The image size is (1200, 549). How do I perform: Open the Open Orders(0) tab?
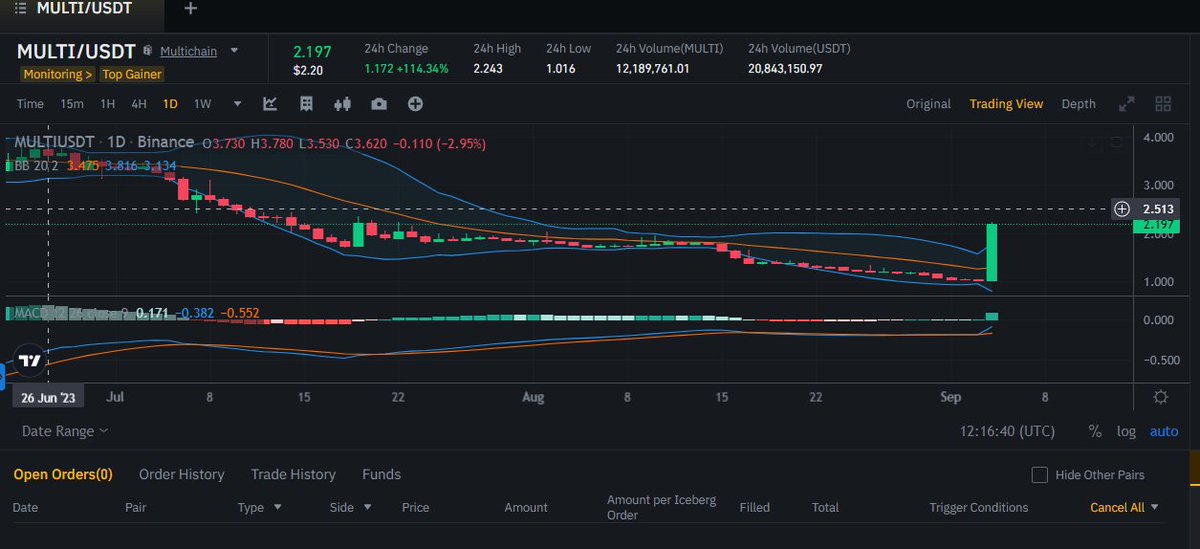coord(63,474)
